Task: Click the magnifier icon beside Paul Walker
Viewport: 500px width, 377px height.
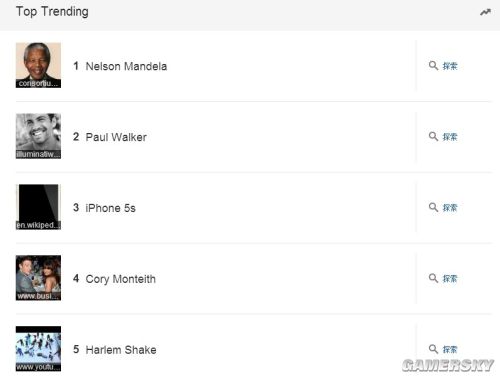Action: (x=433, y=136)
